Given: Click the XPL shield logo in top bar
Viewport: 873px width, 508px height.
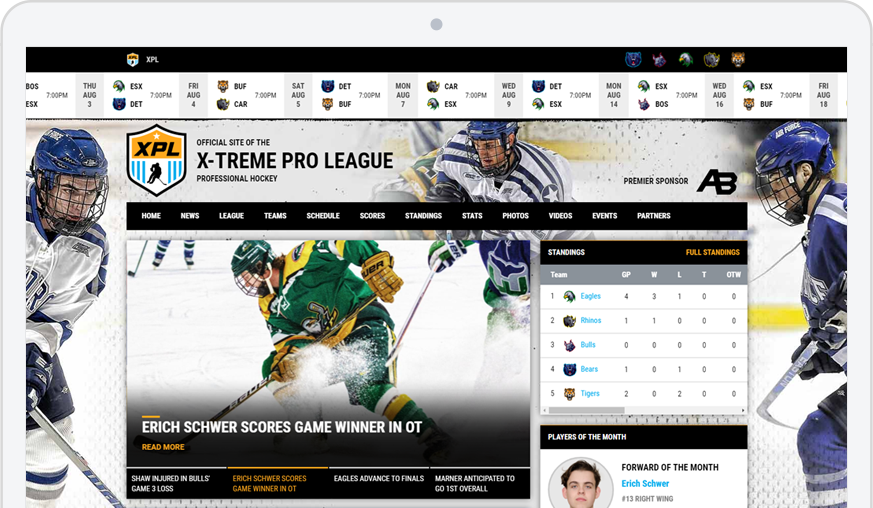Looking at the screenshot, I should [x=132, y=60].
